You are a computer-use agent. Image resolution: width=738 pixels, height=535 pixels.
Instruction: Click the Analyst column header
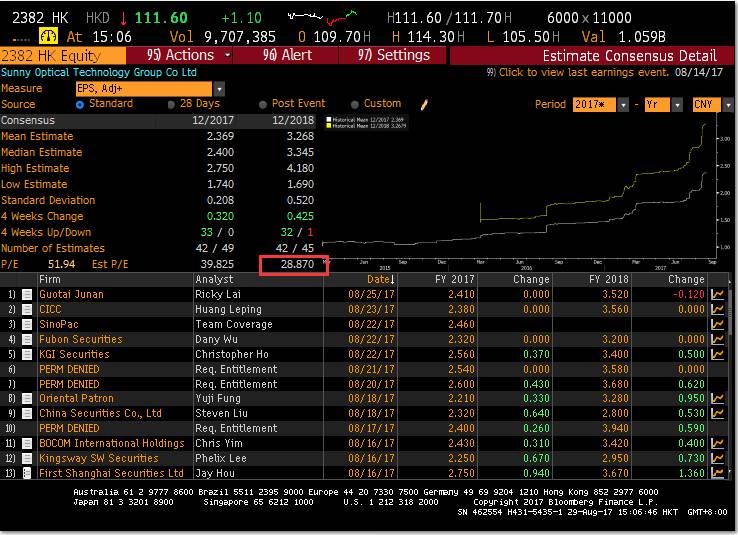[x=215, y=279]
